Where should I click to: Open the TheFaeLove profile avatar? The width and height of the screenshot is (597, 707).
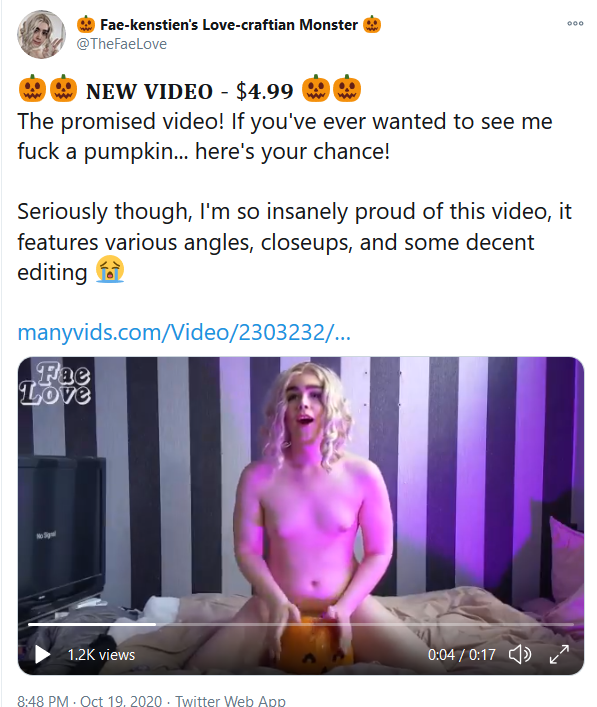pos(41,34)
